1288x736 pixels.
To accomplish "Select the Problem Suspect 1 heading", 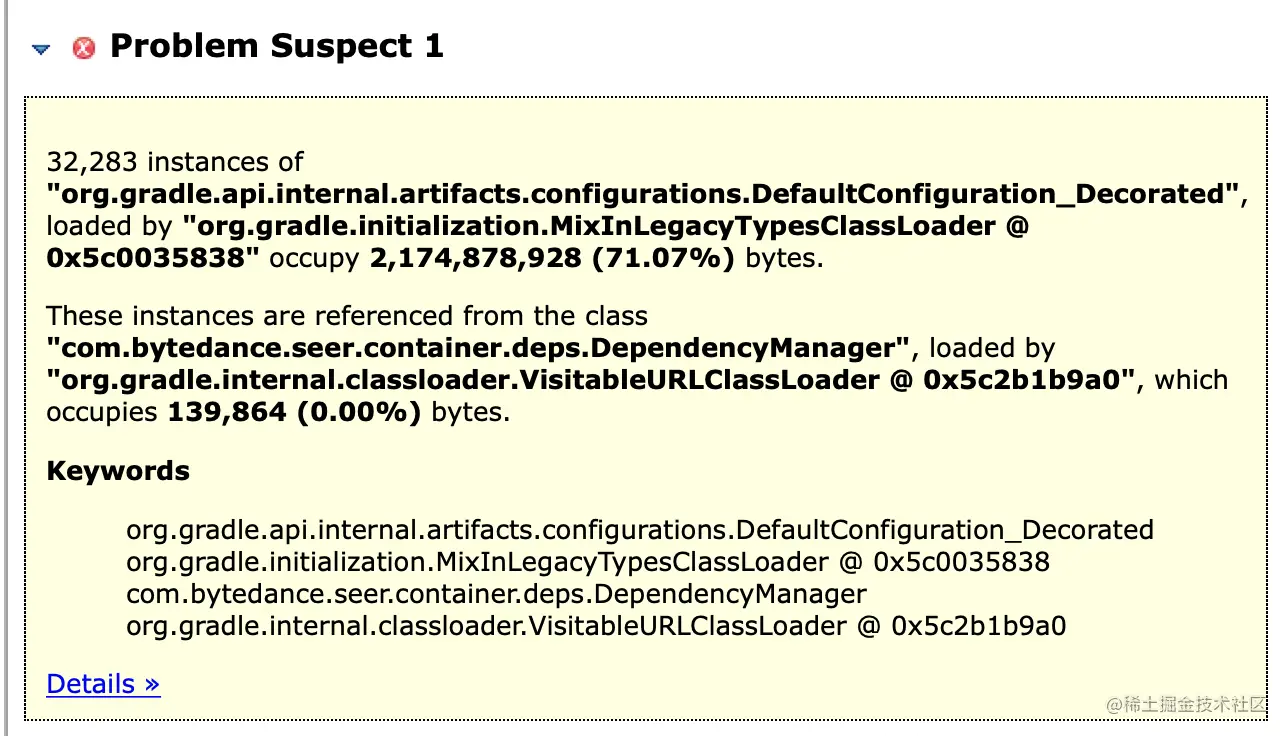I will click(277, 46).
